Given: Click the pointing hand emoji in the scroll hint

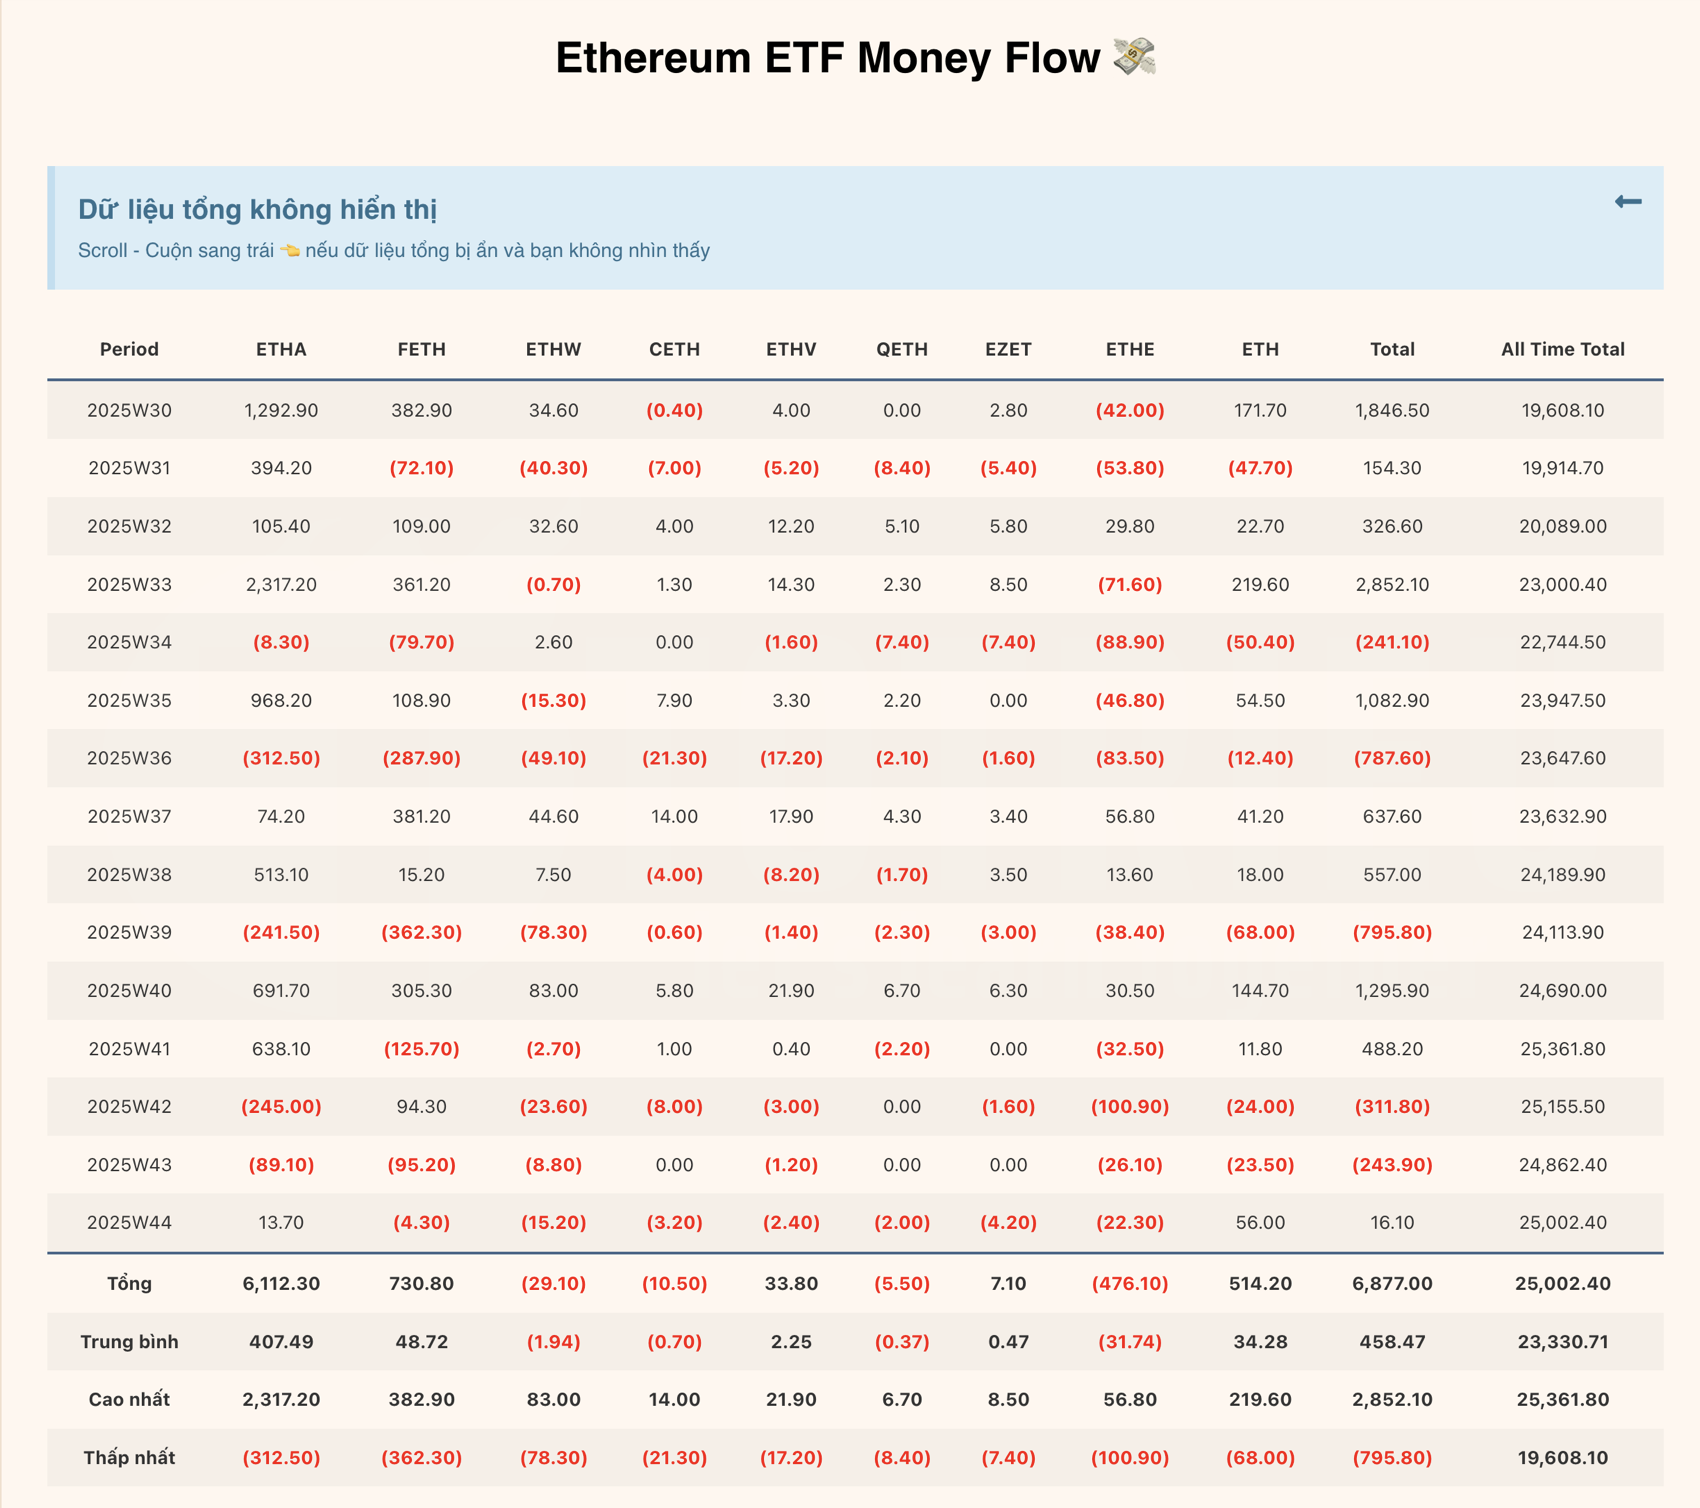Looking at the screenshot, I should [290, 252].
